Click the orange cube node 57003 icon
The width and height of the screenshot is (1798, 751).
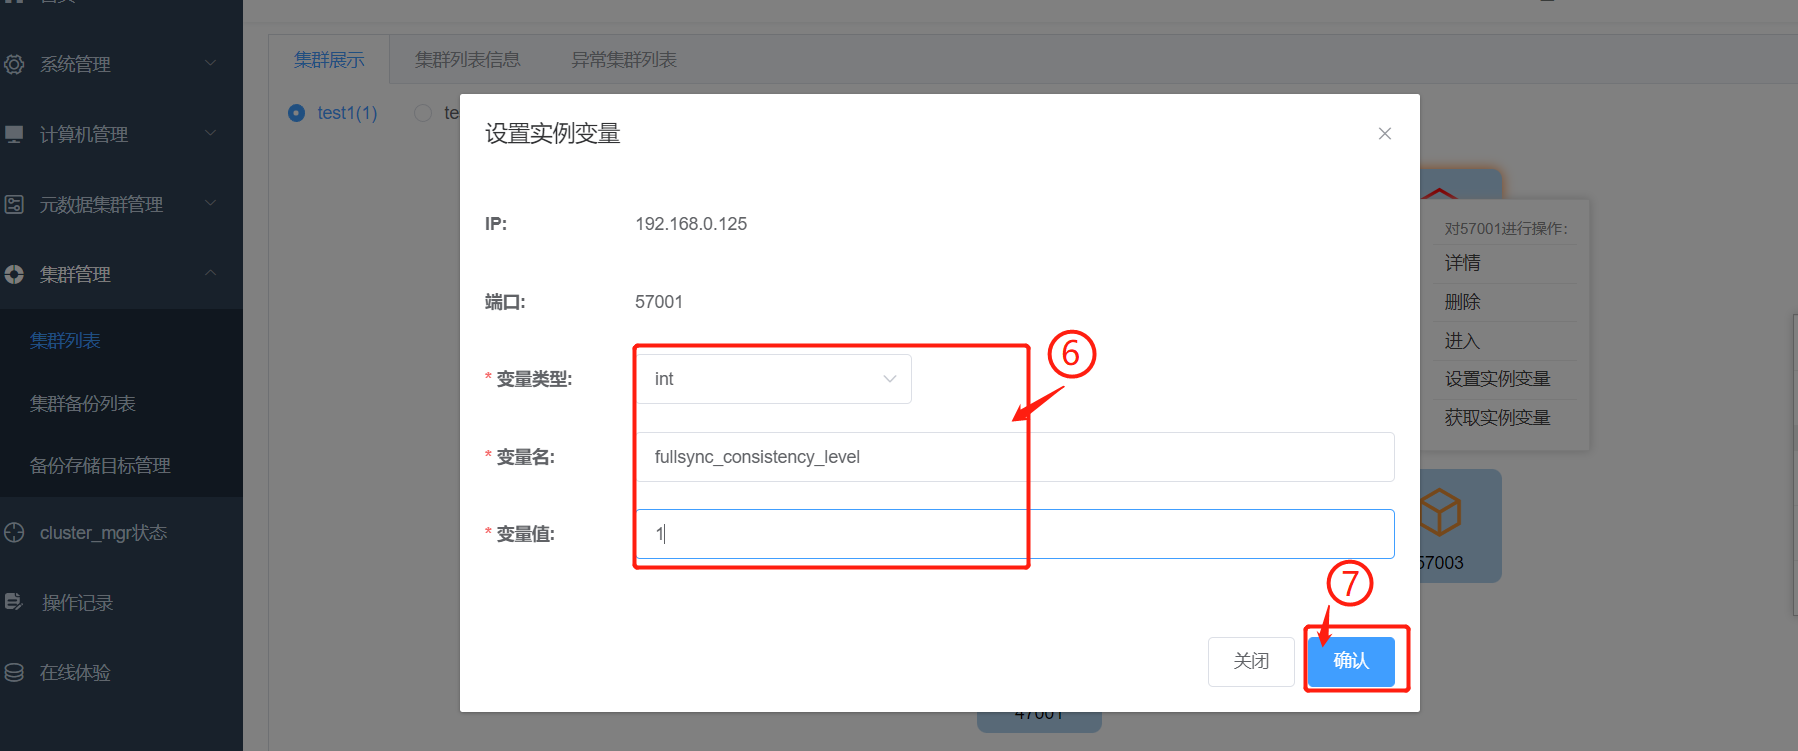click(x=1441, y=512)
